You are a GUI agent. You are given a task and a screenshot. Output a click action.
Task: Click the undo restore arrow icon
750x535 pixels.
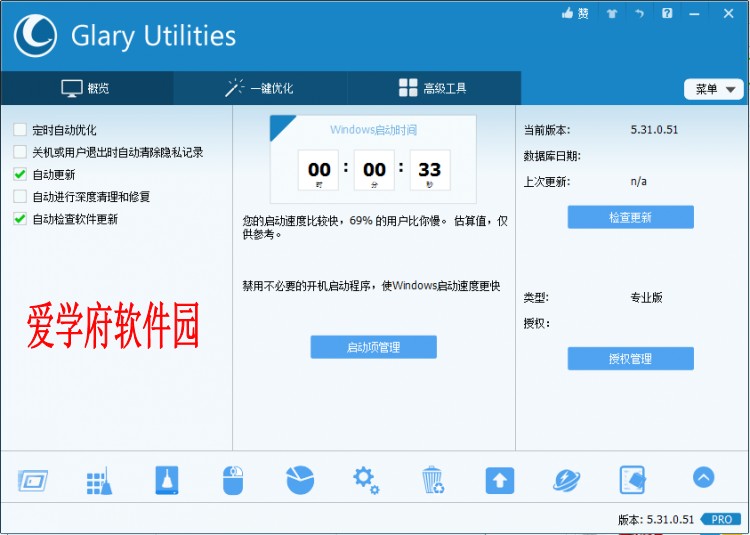coord(640,13)
